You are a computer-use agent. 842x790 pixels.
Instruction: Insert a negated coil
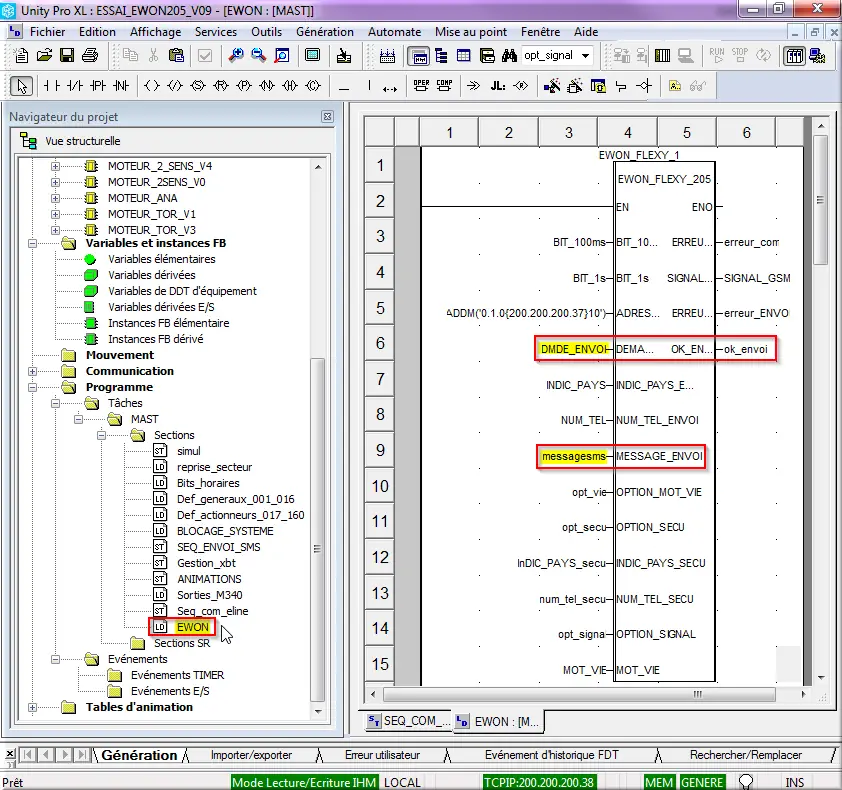(175, 86)
